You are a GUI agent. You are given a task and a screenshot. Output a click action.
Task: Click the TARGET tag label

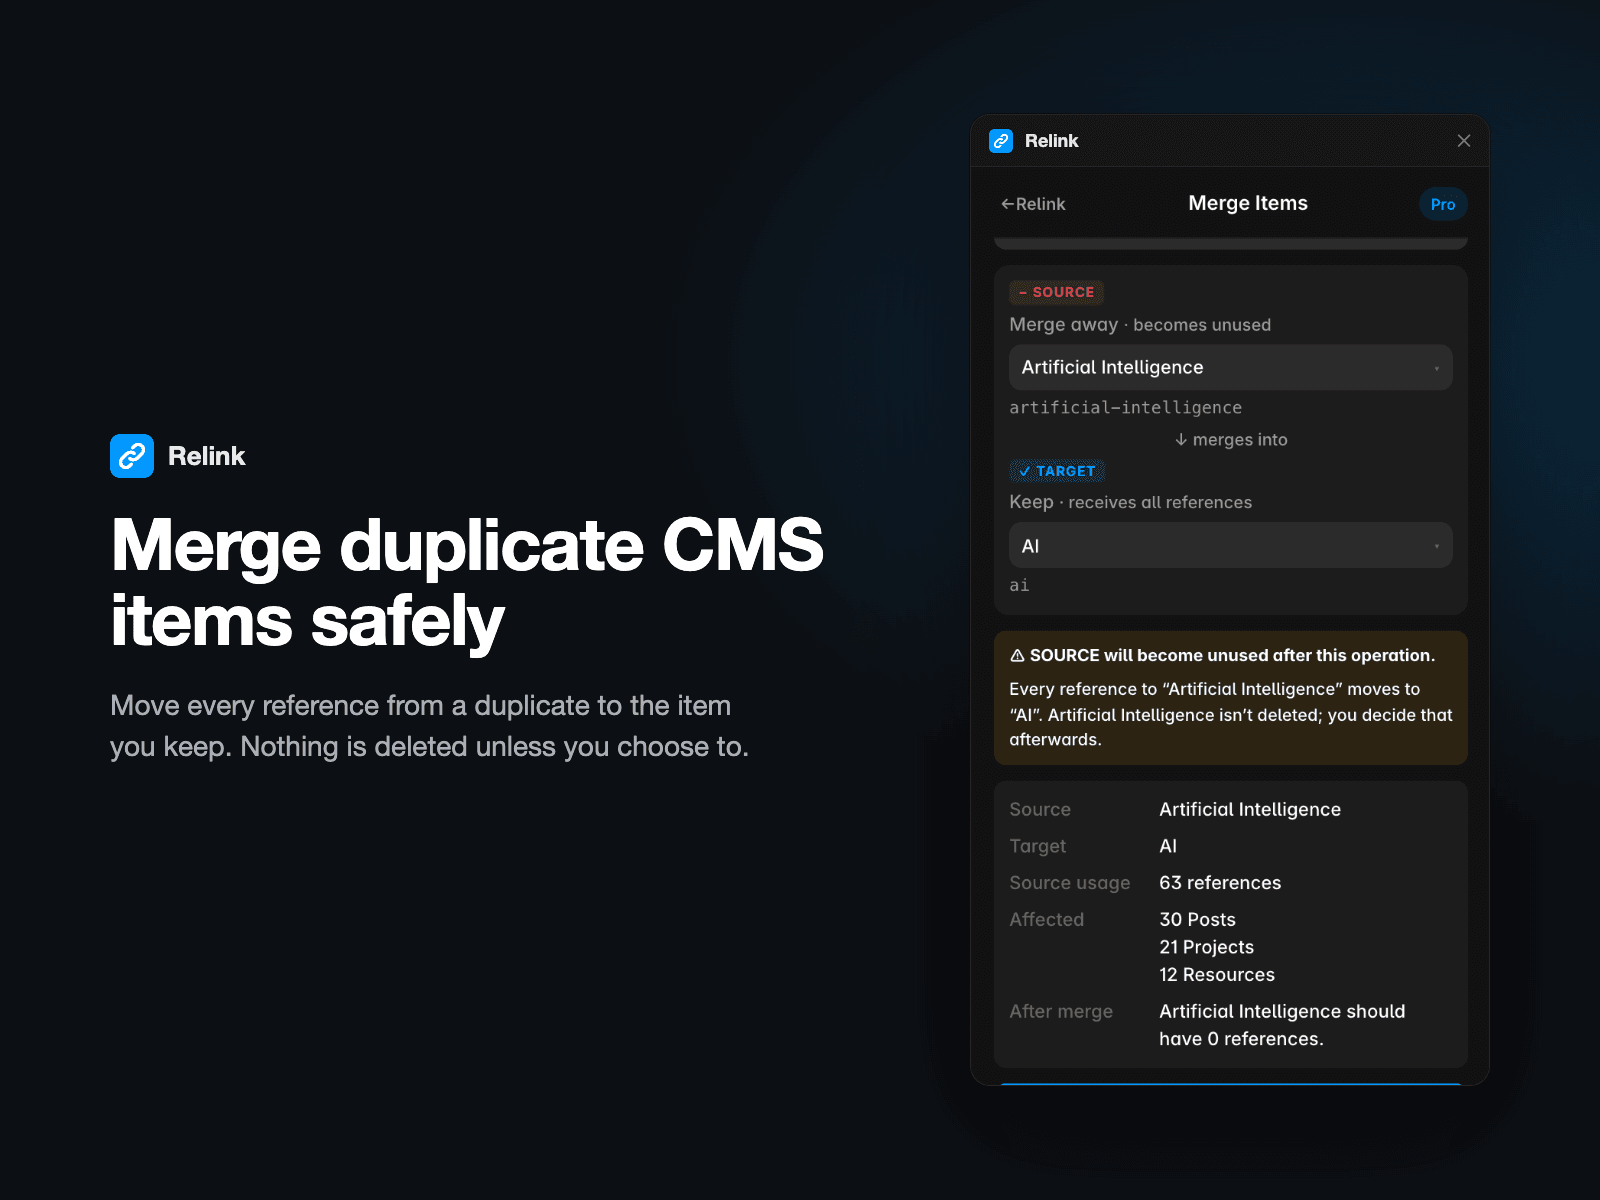(x=1057, y=471)
